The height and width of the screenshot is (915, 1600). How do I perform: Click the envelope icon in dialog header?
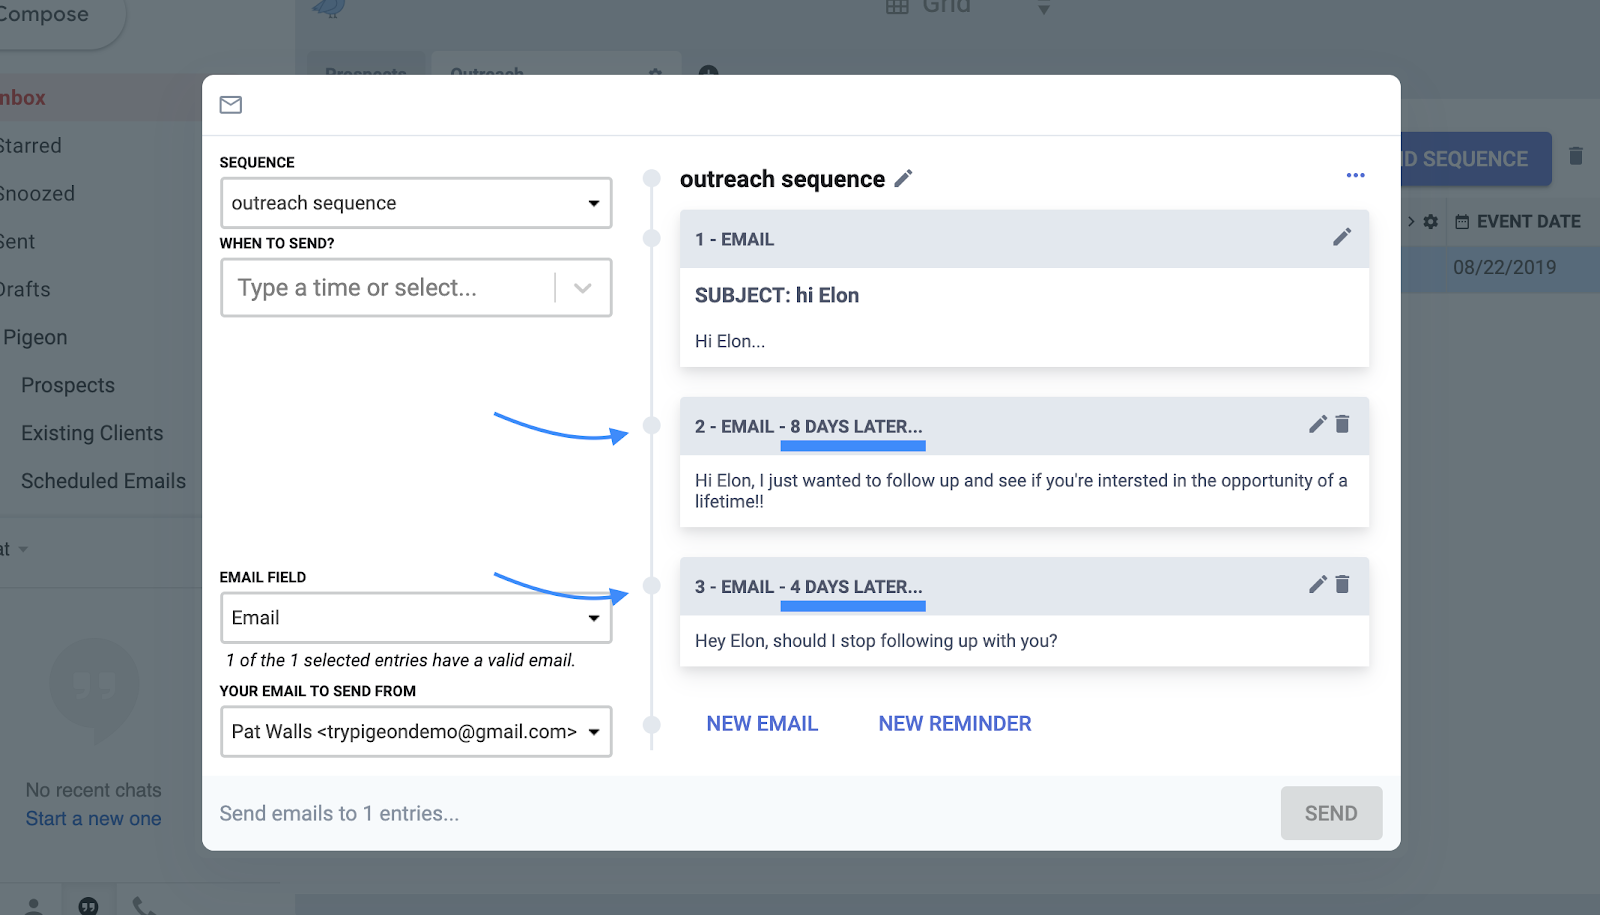tap(231, 105)
